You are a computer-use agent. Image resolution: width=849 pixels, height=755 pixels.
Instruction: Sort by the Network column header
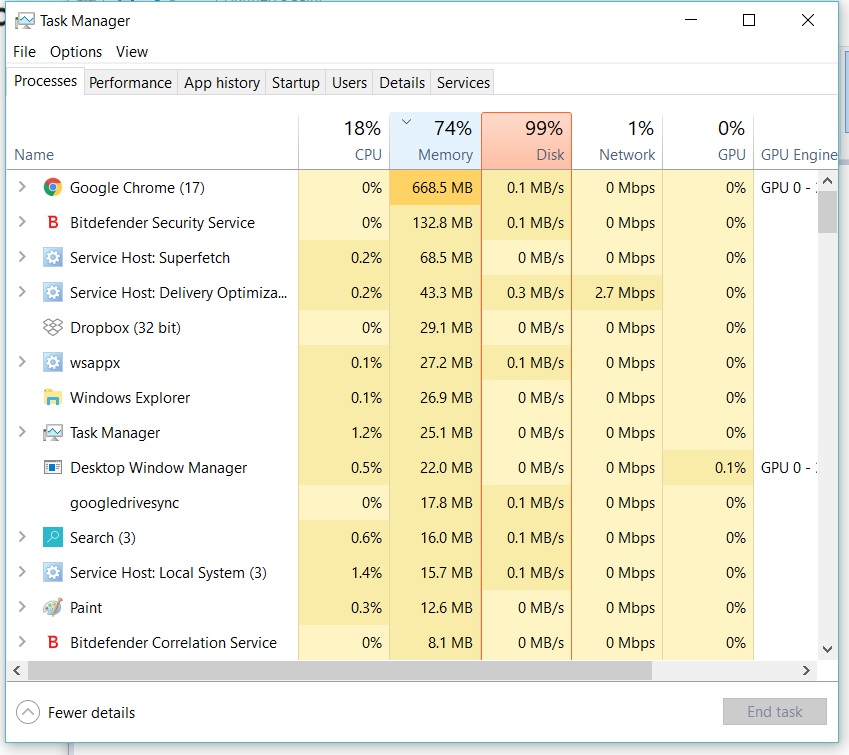pos(617,141)
